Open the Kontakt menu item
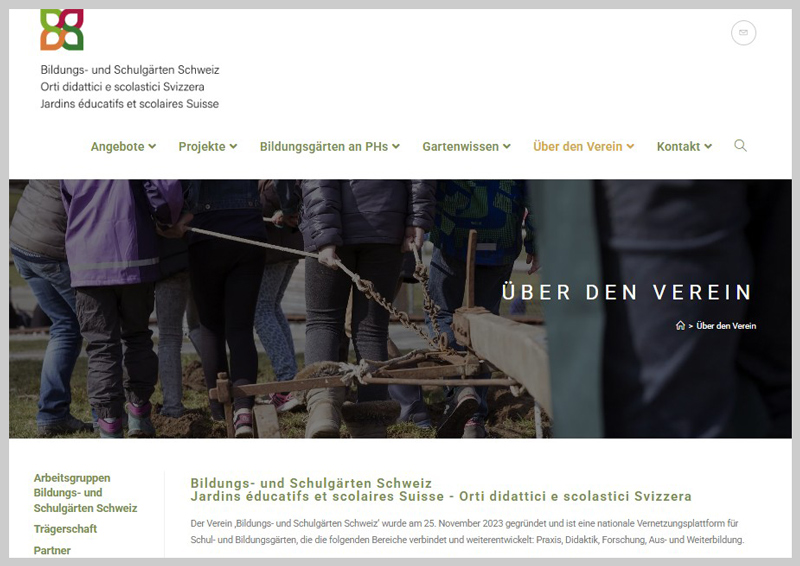 point(678,147)
